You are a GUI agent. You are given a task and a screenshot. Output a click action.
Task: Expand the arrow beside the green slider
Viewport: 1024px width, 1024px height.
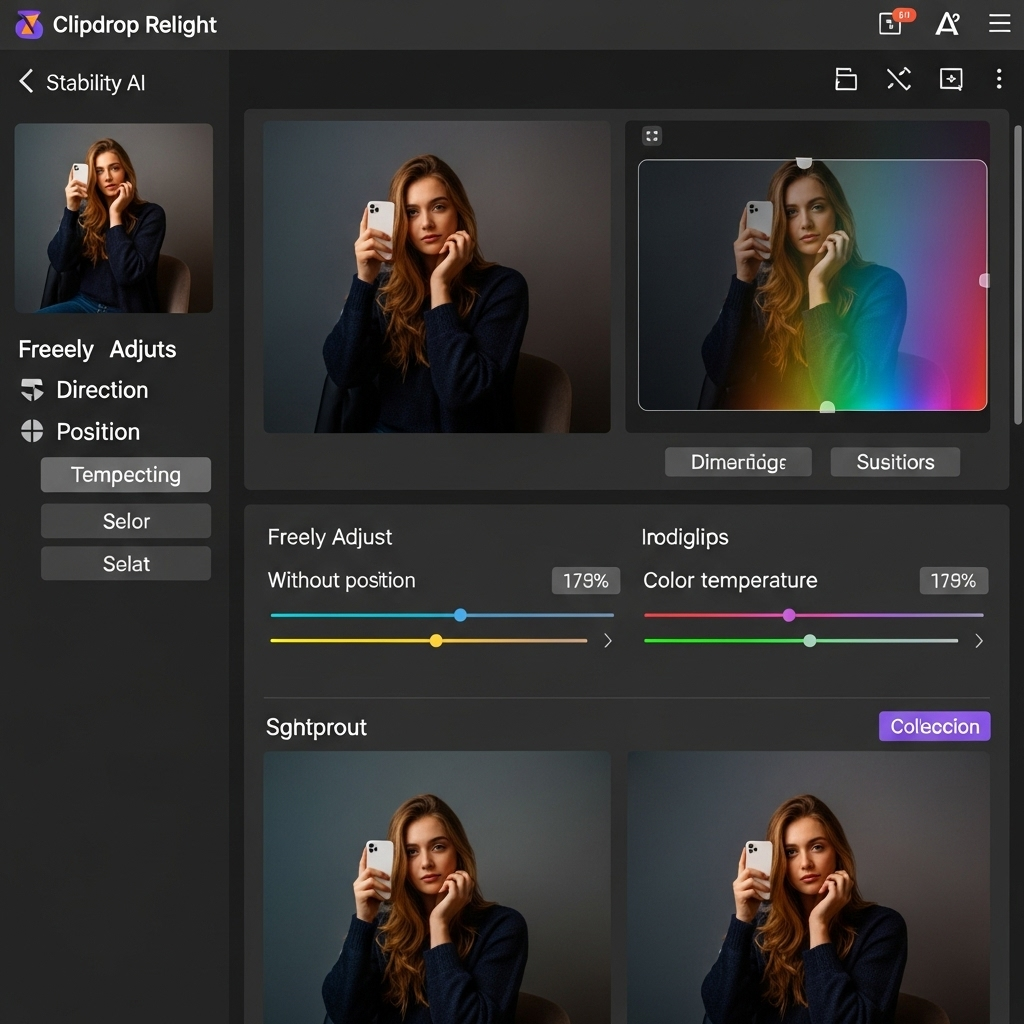[x=979, y=641]
